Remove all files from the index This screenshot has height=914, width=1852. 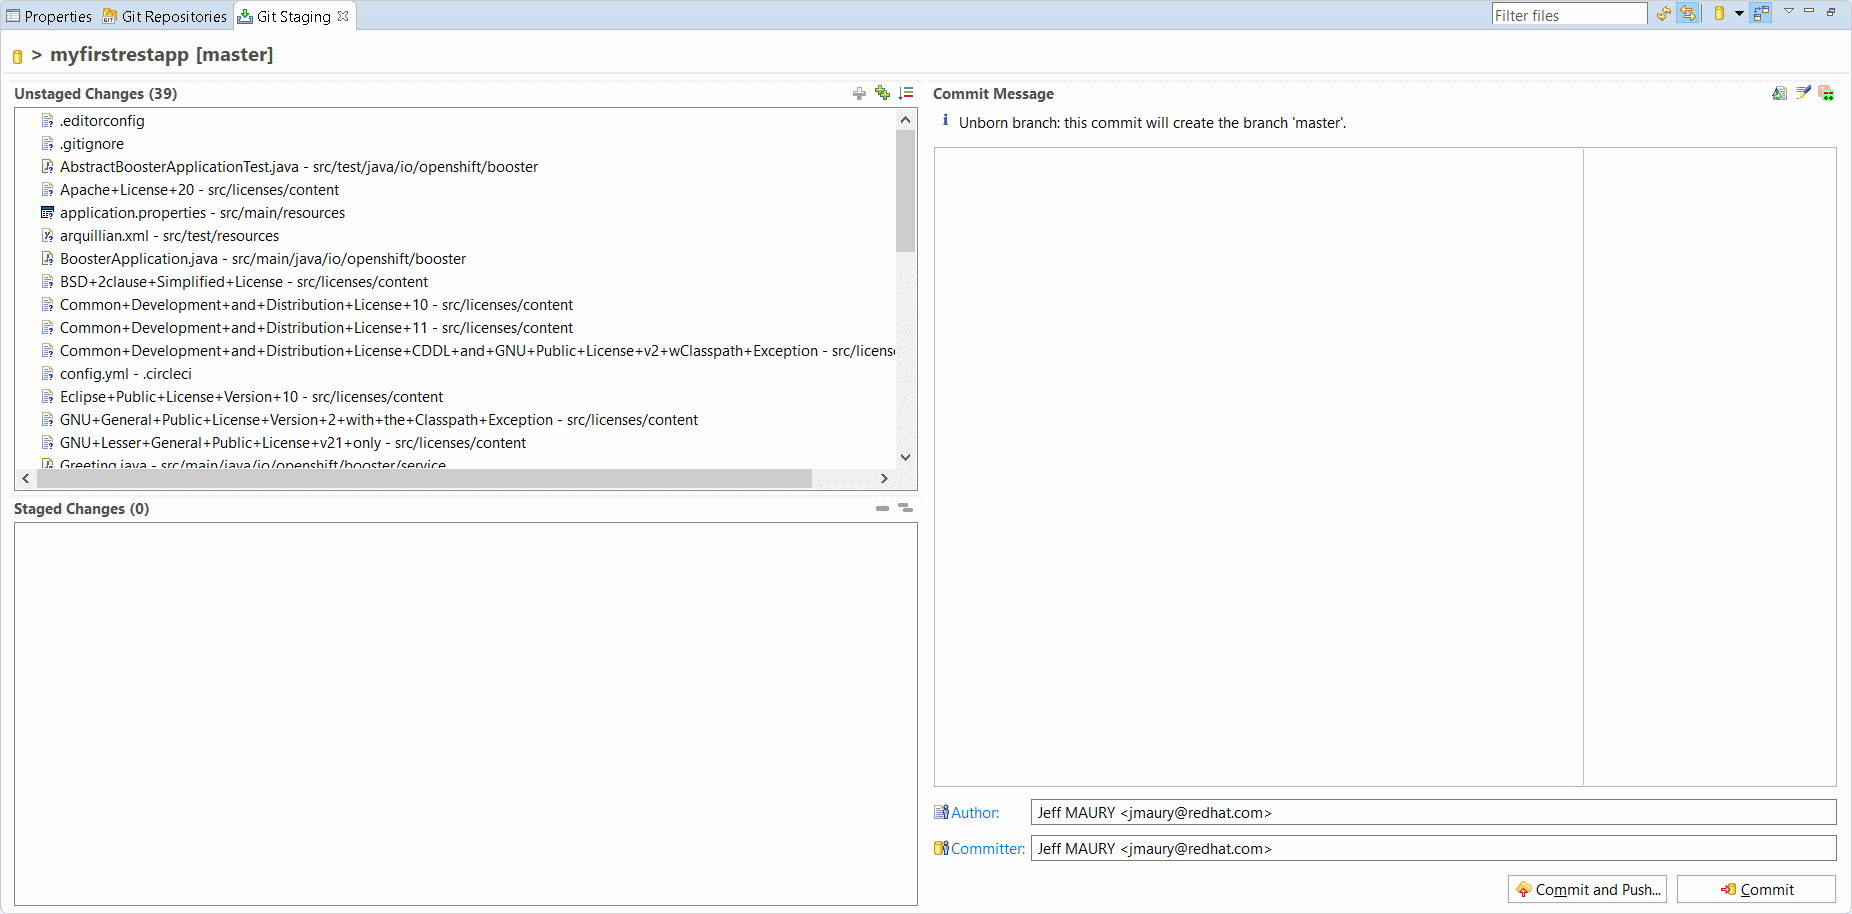(905, 508)
